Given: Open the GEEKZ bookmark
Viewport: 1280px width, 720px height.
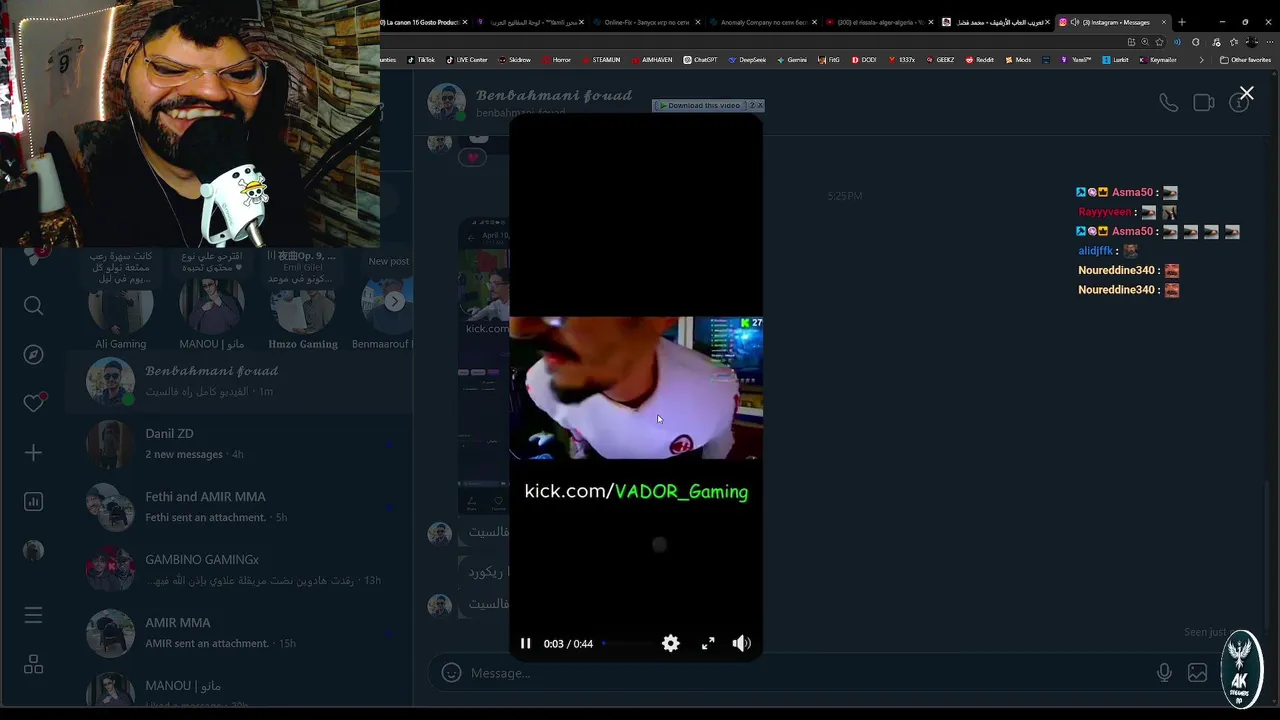Looking at the screenshot, I should 939,60.
